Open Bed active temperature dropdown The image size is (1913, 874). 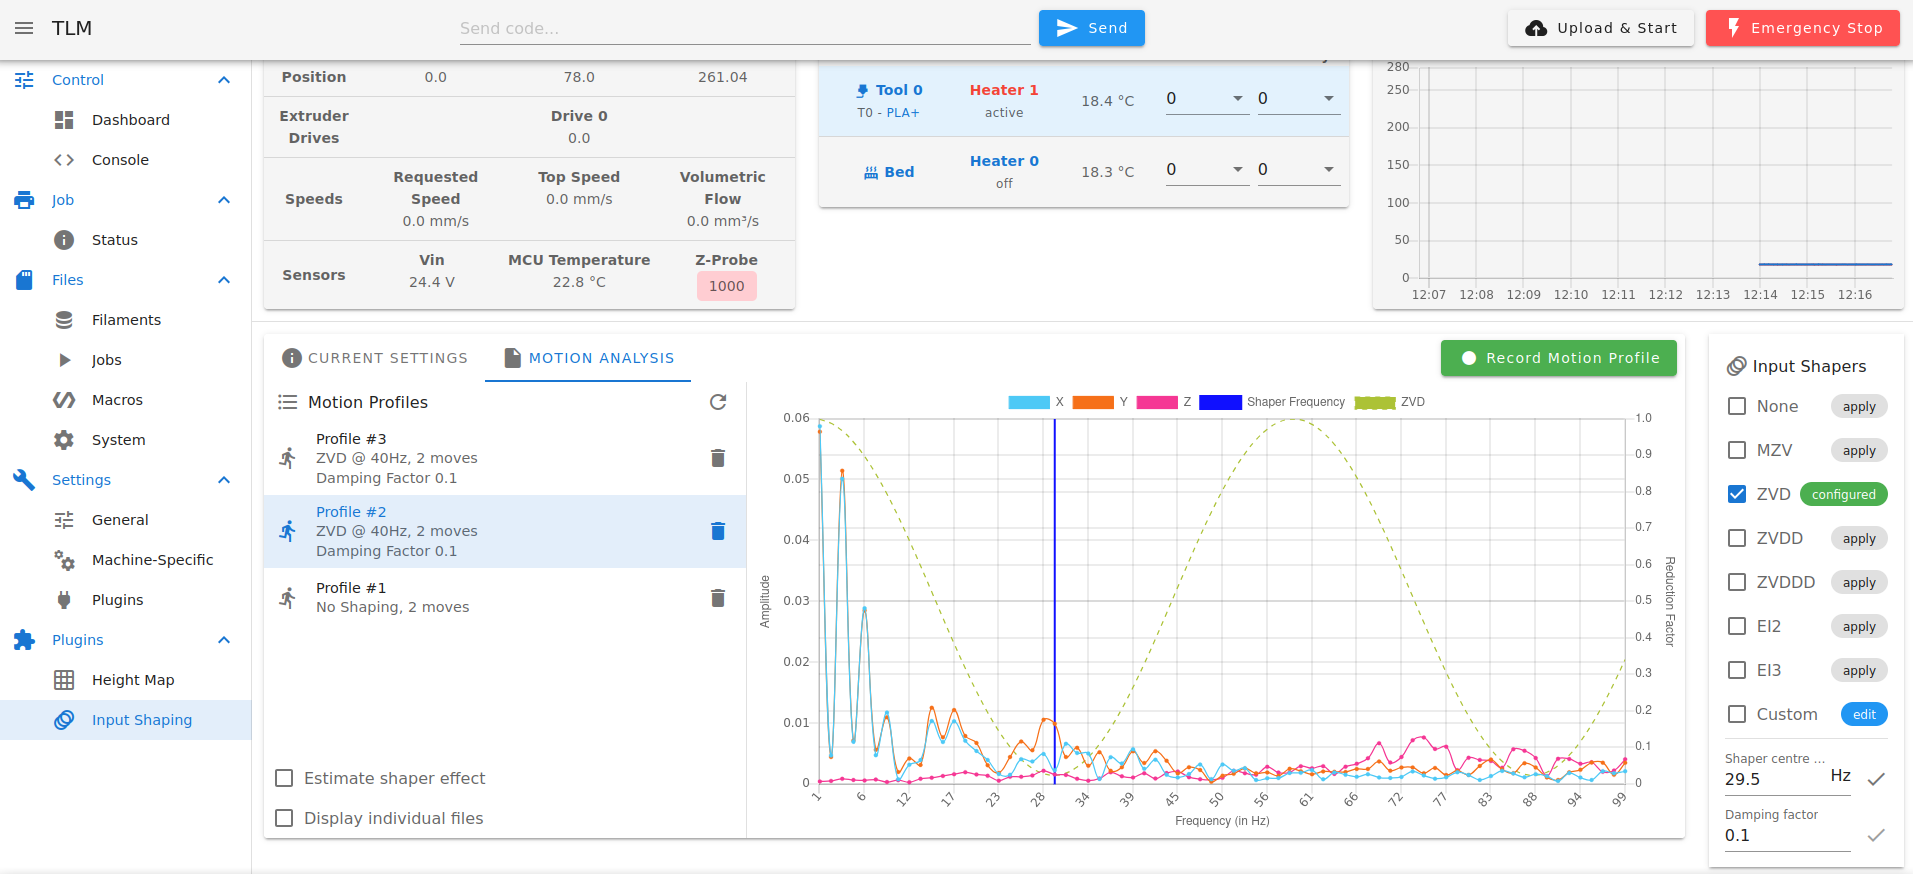click(1238, 169)
